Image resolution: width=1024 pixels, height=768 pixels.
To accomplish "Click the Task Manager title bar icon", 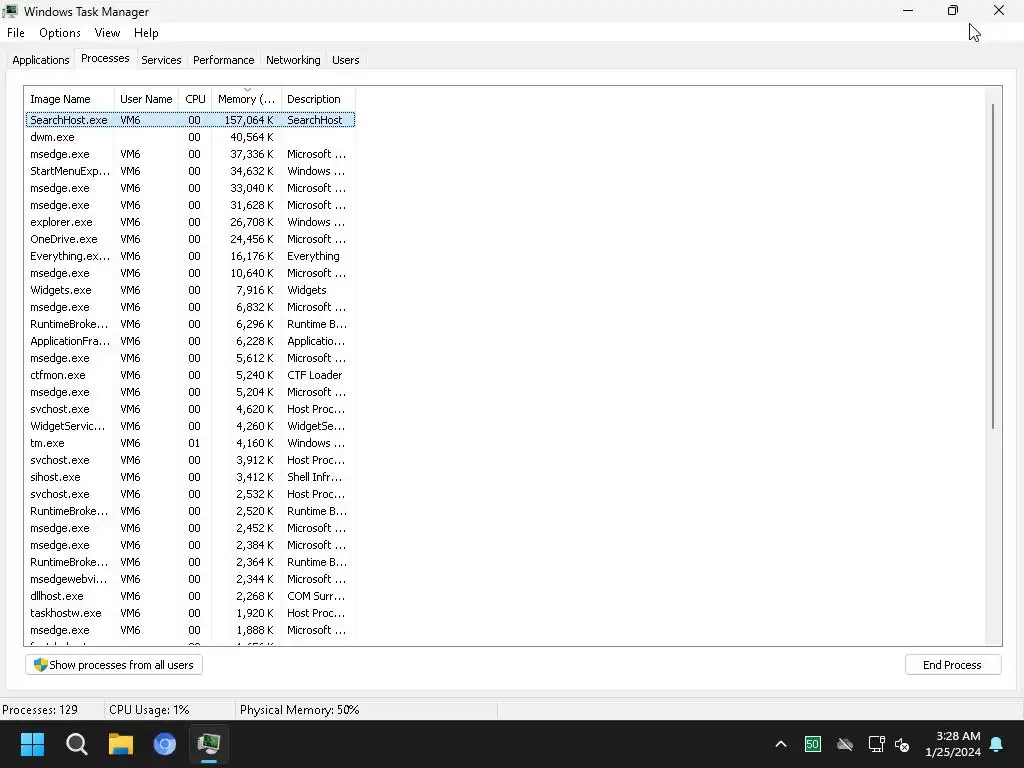I will pos(10,11).
